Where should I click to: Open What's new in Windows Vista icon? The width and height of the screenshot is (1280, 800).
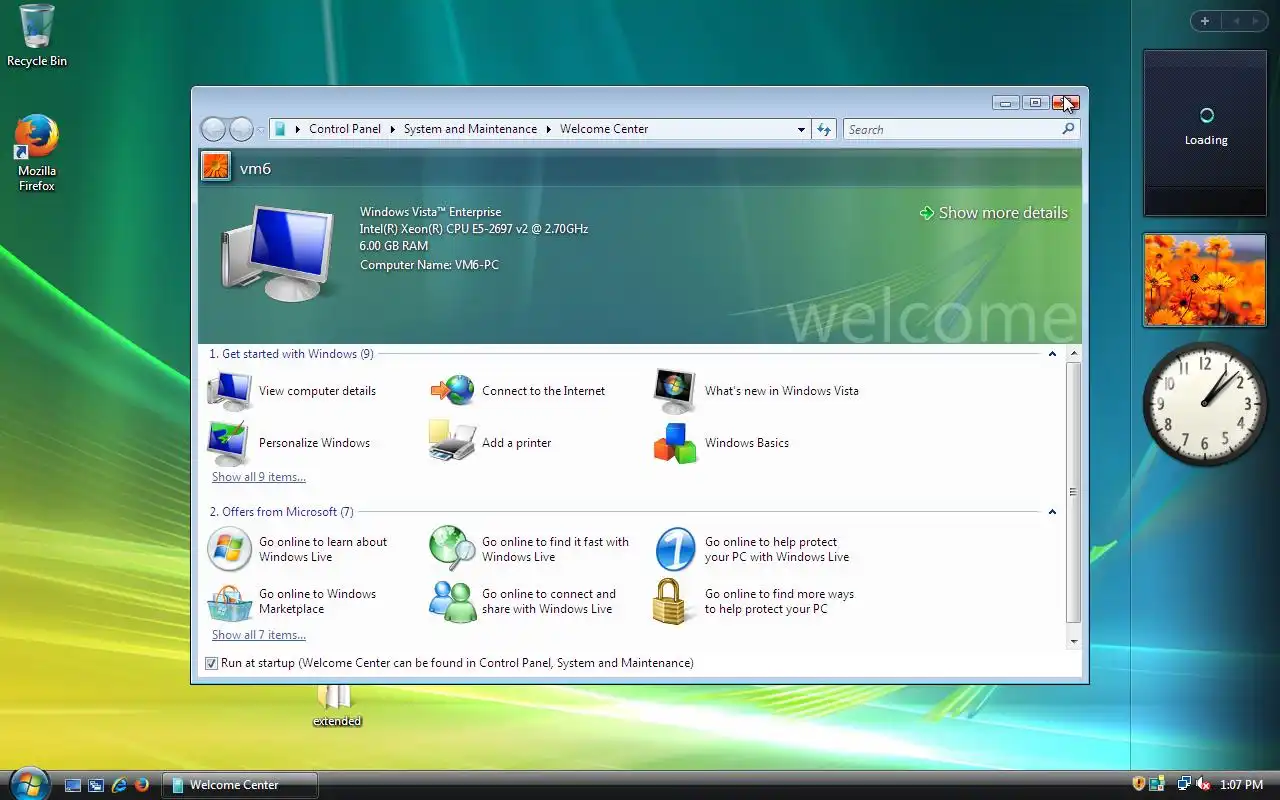pyautogui.click(x=675, y=391)
